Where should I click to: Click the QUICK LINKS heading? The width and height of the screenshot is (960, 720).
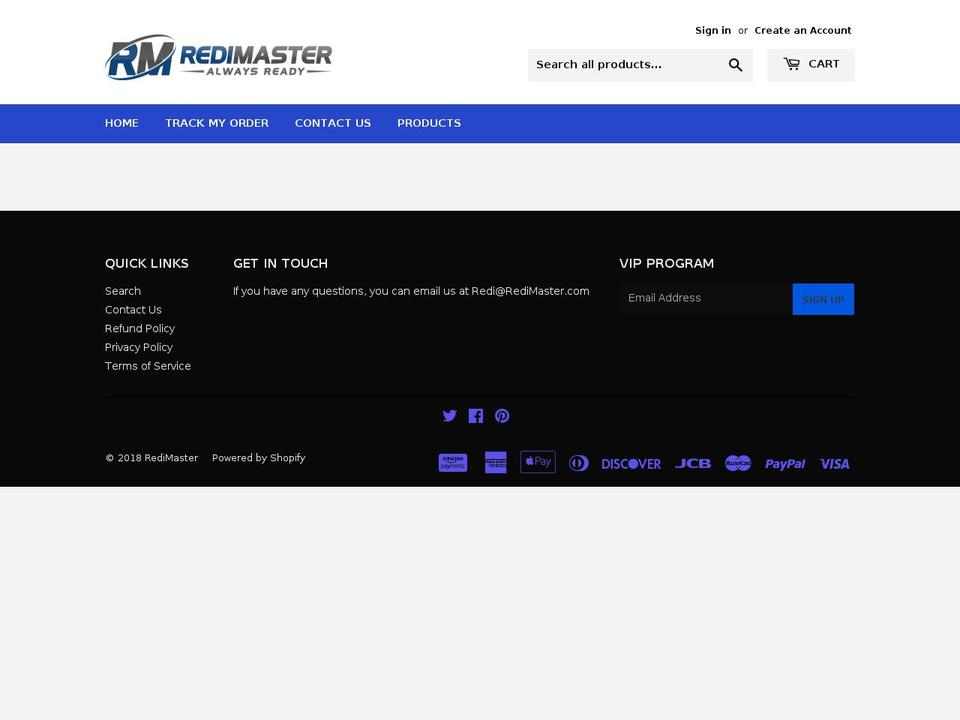[147, 263]
